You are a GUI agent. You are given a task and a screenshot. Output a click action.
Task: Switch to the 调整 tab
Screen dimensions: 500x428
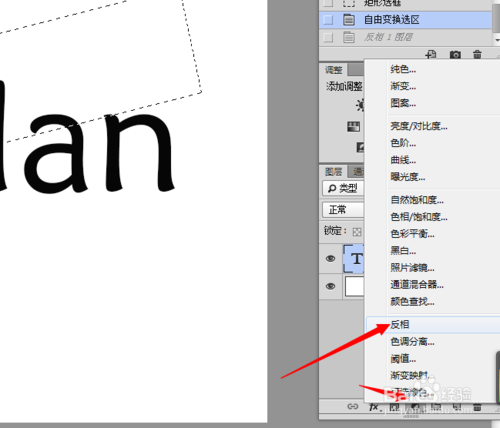coord(334,70)
